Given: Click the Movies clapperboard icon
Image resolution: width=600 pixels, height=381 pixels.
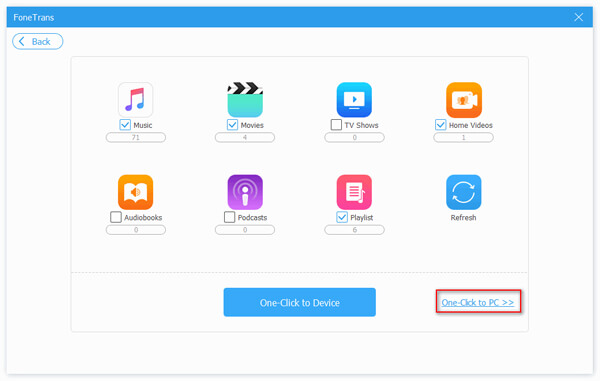Looking at the screenshot, I should 245,99.
